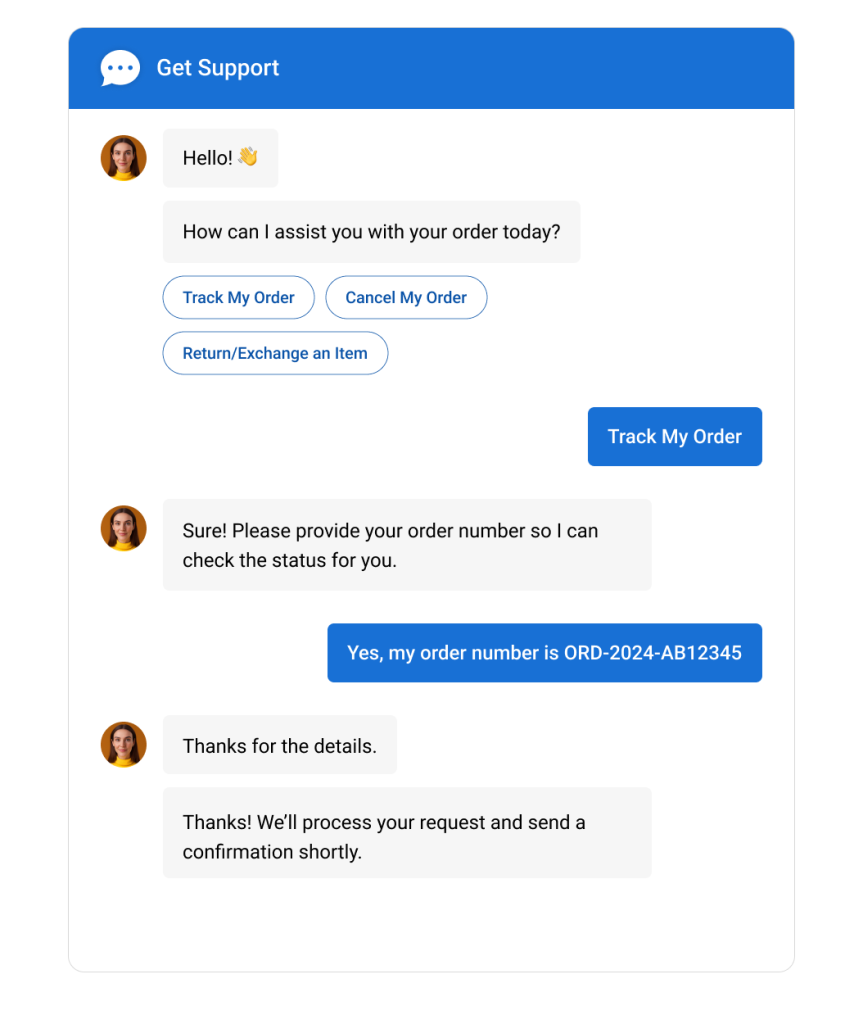Click the agent avatar beside 'Thanks for the details'
This screenshot has height=1024, width=863.
[x=124, y=744]
